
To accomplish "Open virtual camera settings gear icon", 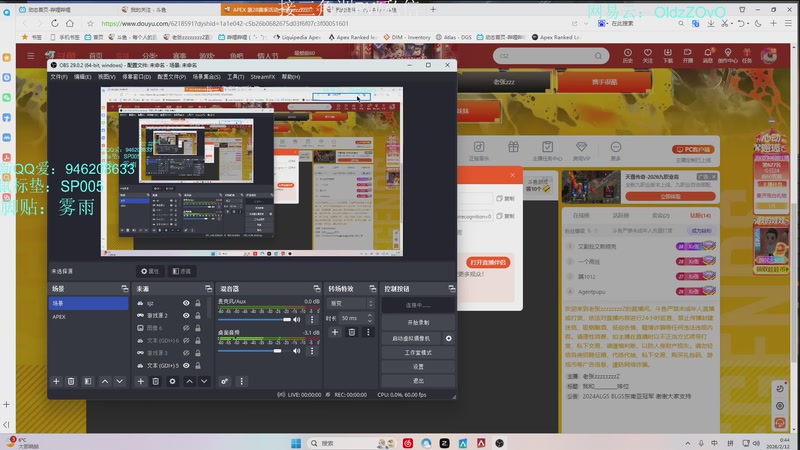I will (448, 338).
